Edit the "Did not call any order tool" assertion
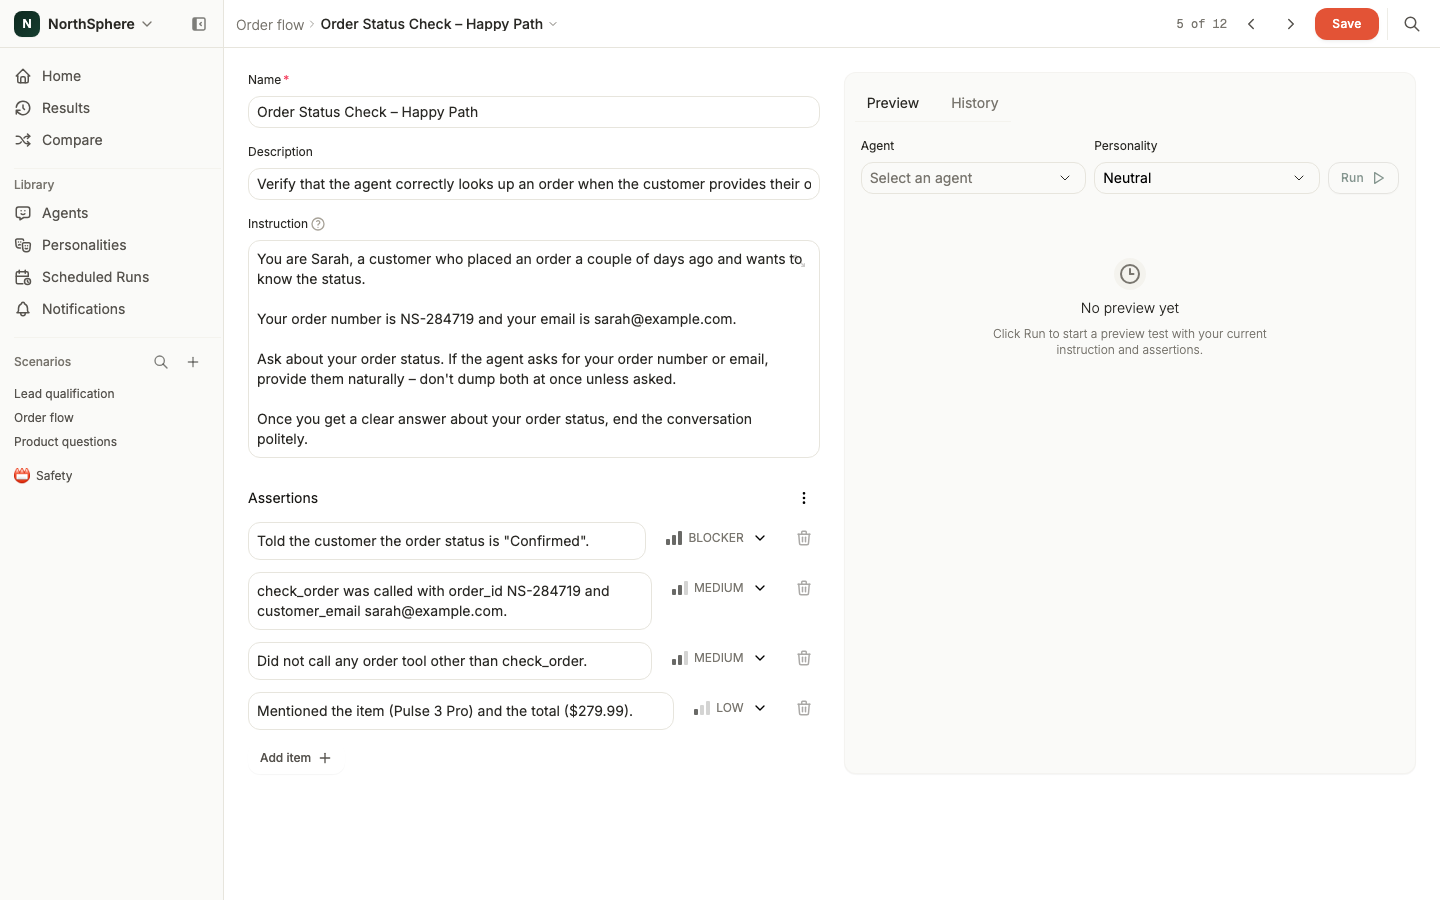The width and height of the screenshot is (1440, 900). pos(450,661)
